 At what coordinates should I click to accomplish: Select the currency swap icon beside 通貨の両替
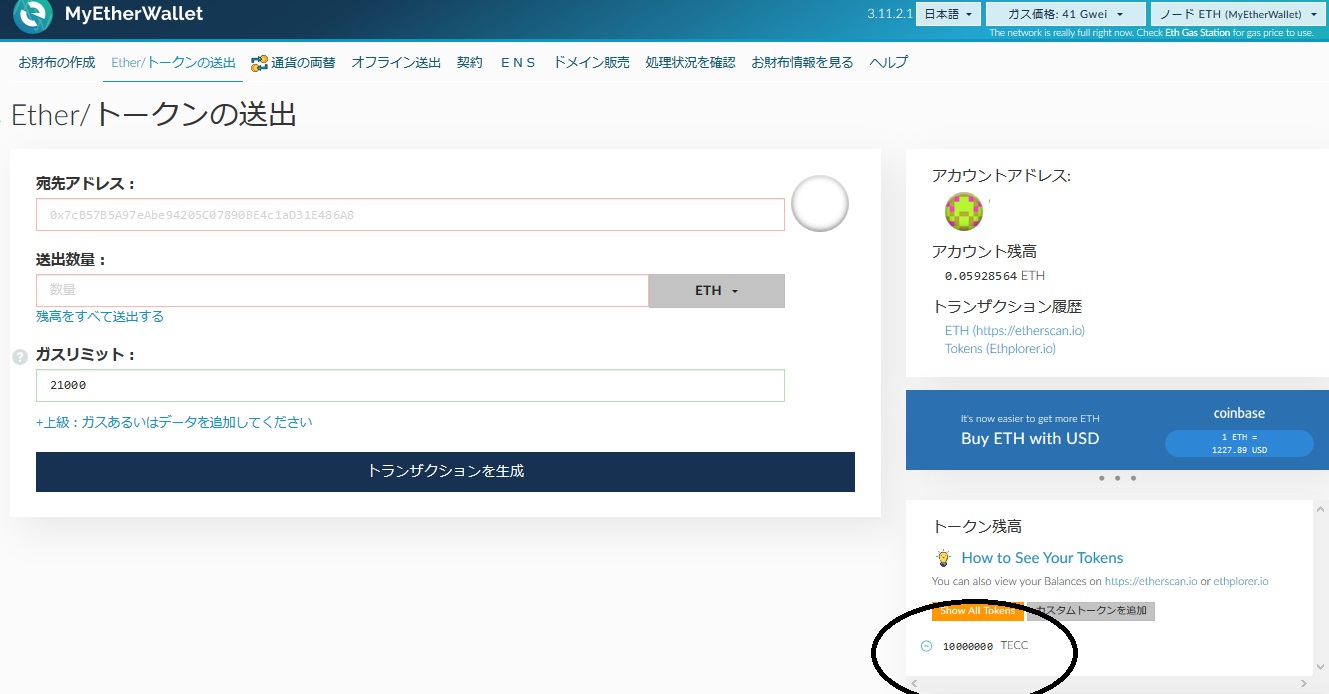click(x=259, y=61)
